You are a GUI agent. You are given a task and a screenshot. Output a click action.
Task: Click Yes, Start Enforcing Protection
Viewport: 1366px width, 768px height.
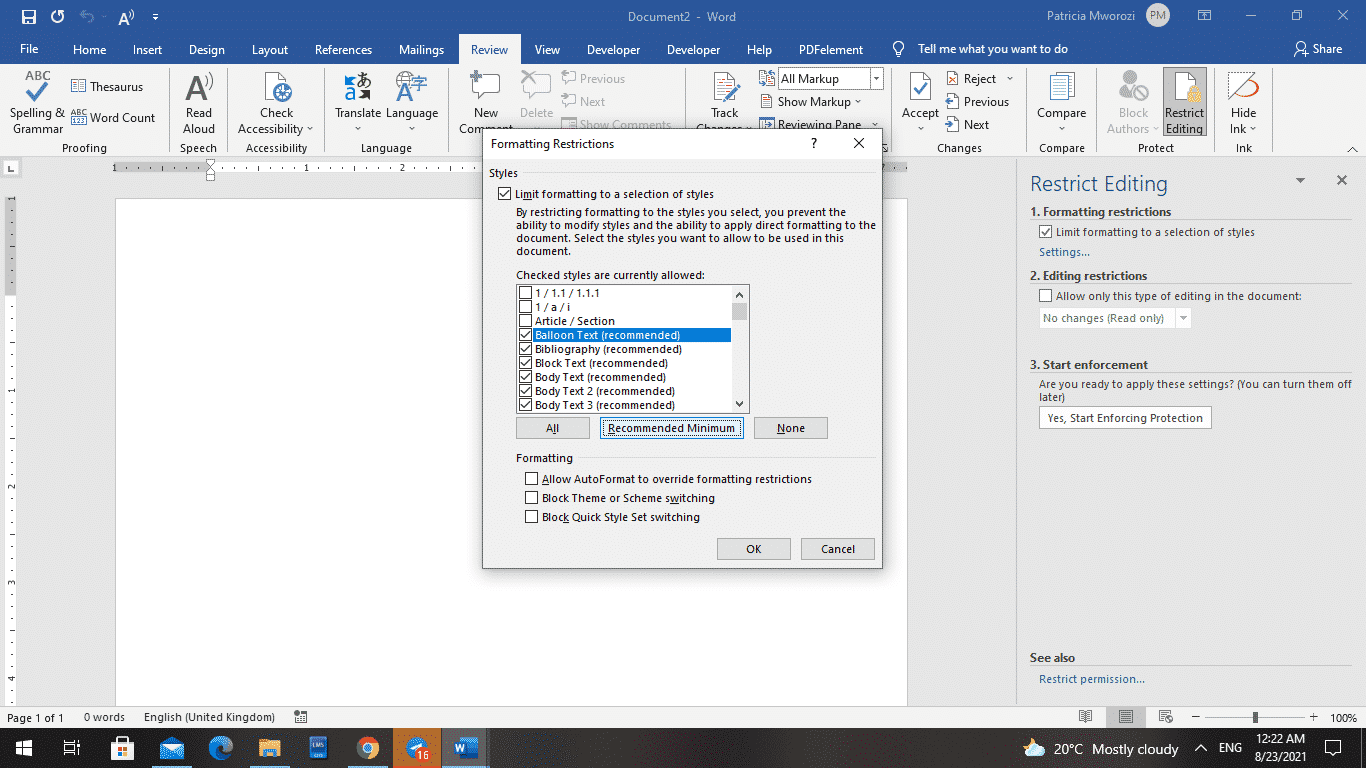1124,418
